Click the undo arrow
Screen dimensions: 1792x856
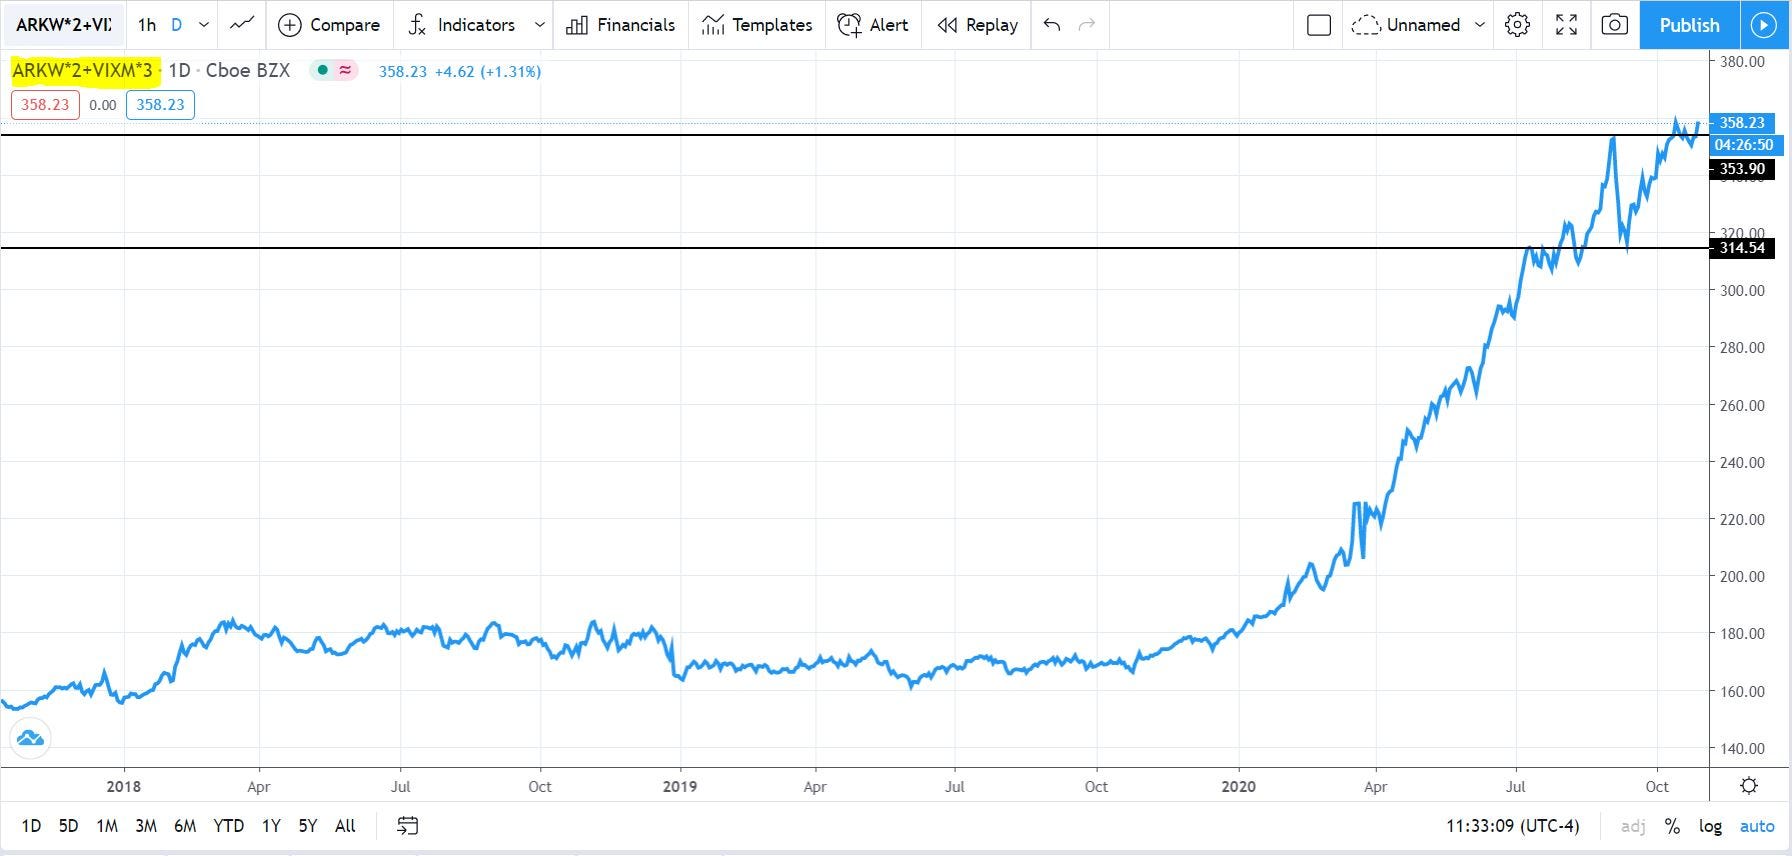[x=1051, y=25]
